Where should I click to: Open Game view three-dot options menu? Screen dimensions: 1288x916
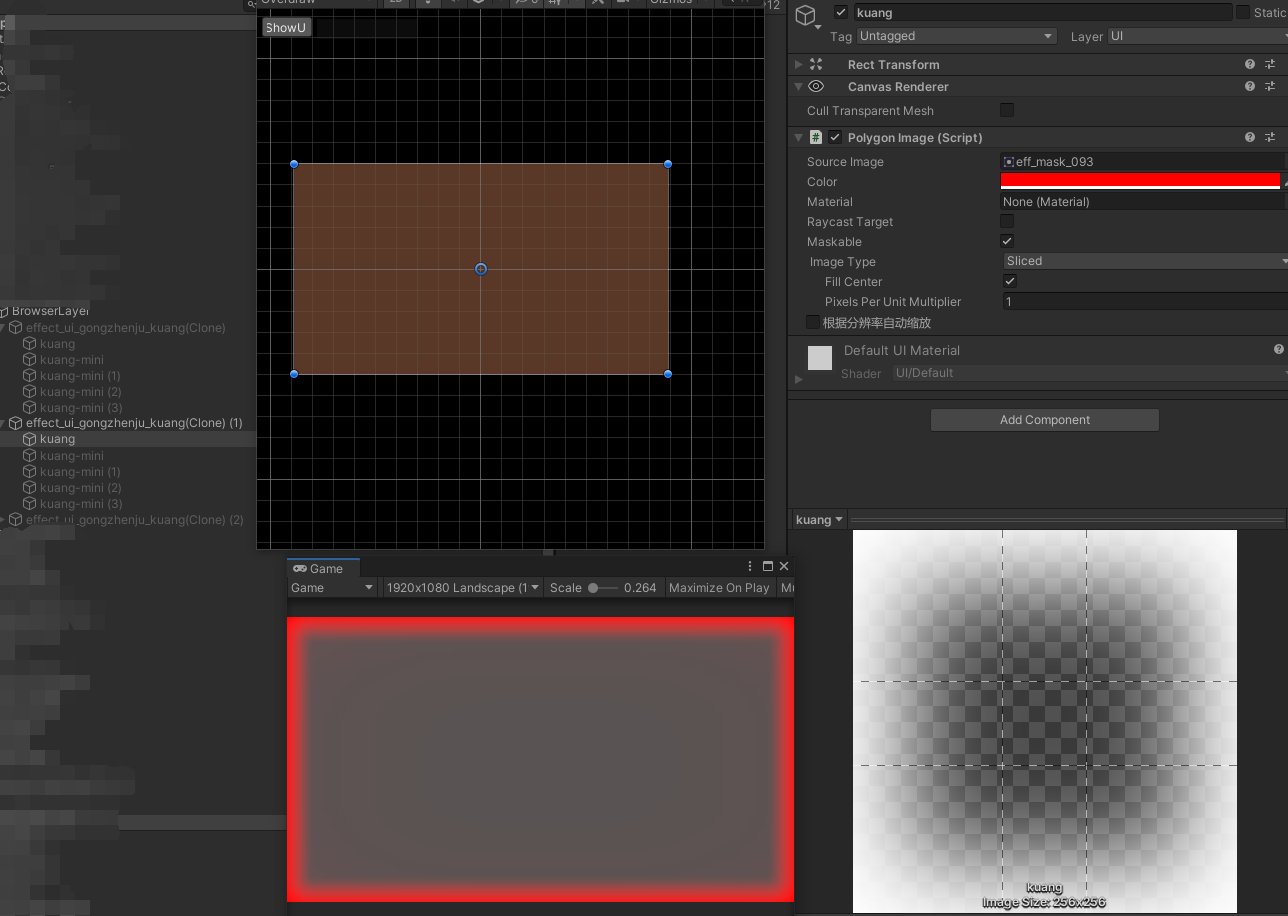pyautogui.click(x=750, y=567)
